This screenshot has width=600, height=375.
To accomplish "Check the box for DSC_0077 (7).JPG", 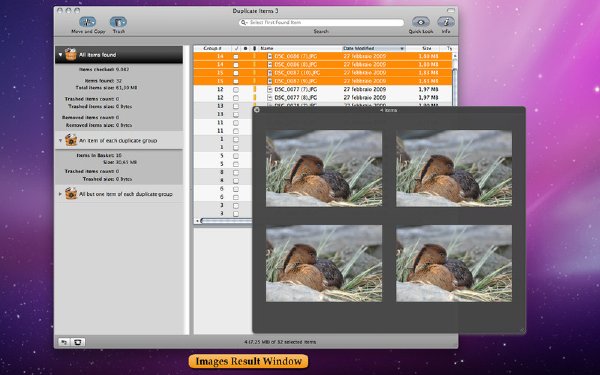I will tap(236, 90).
